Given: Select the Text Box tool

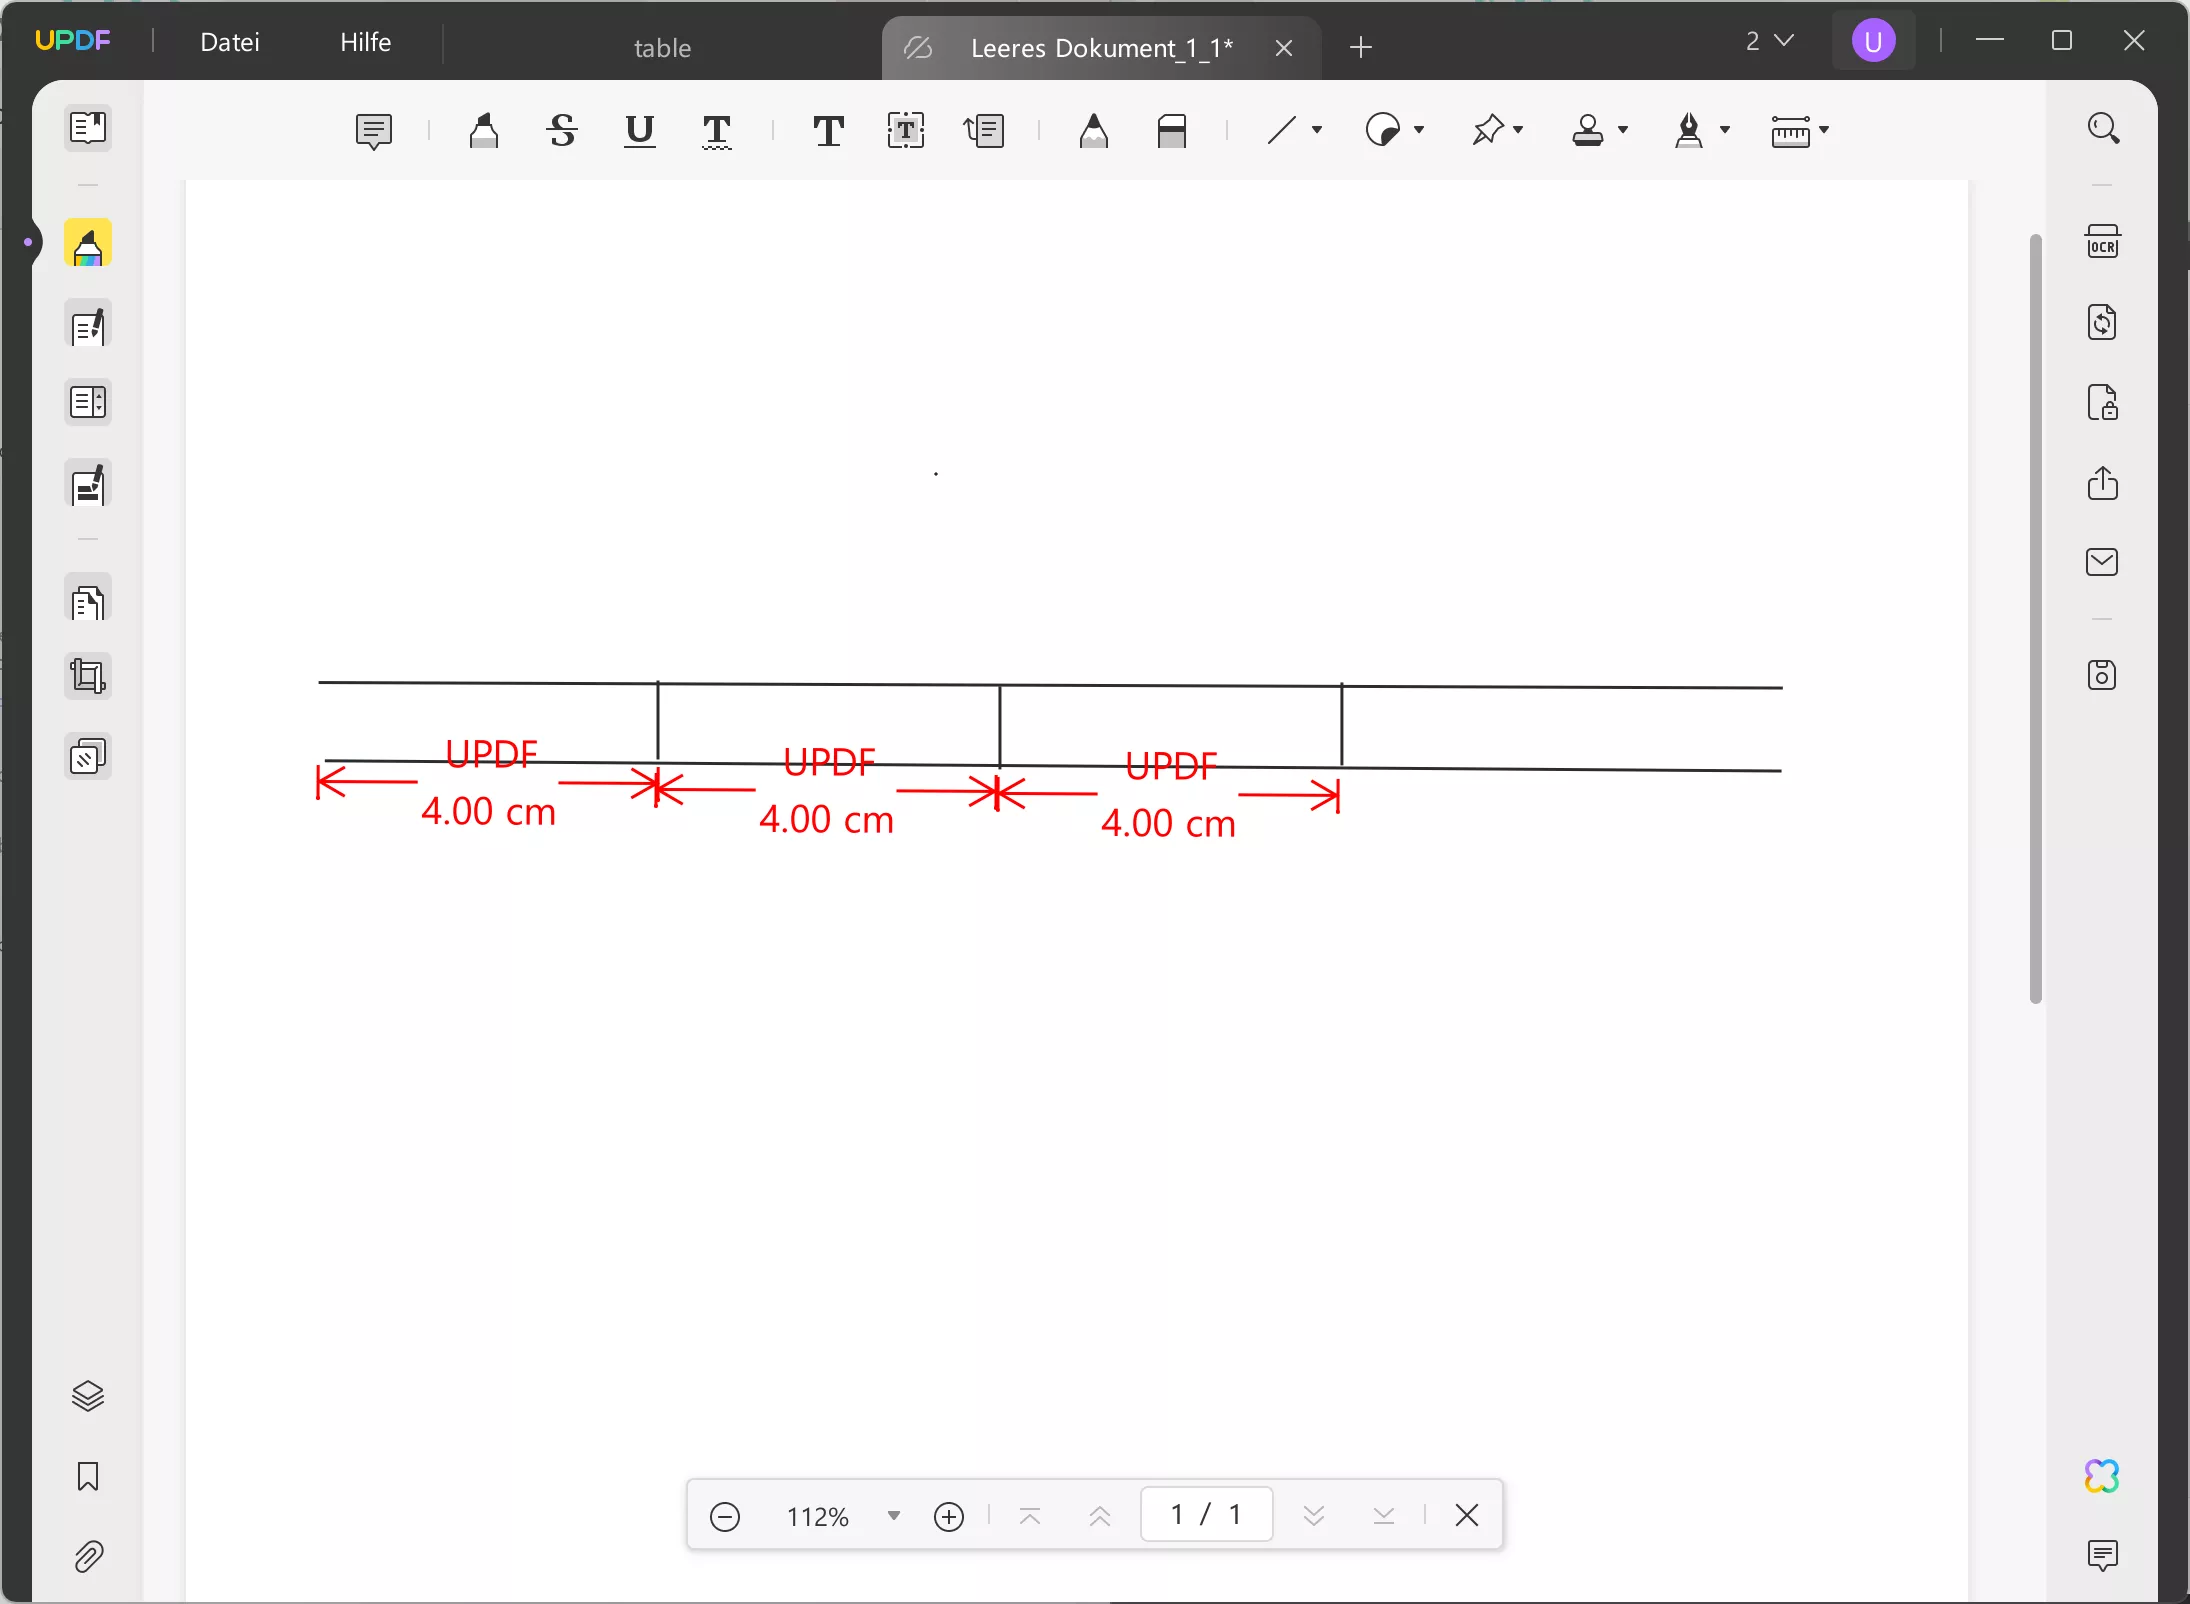Looking at the screenshot, I should [x=906, y=131].
